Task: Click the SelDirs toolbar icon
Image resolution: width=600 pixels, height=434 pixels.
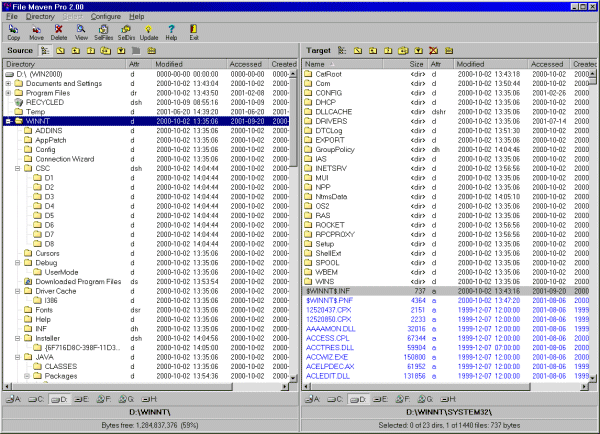Action: (126, 33)
